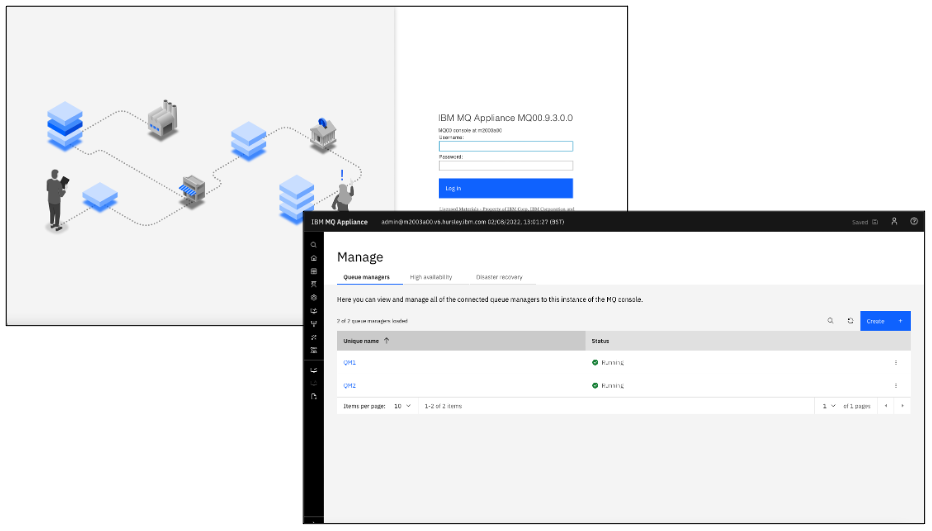Open the QM2 queue manager link
The height and width of the screenshot is (531, 932).
point(350,385)
